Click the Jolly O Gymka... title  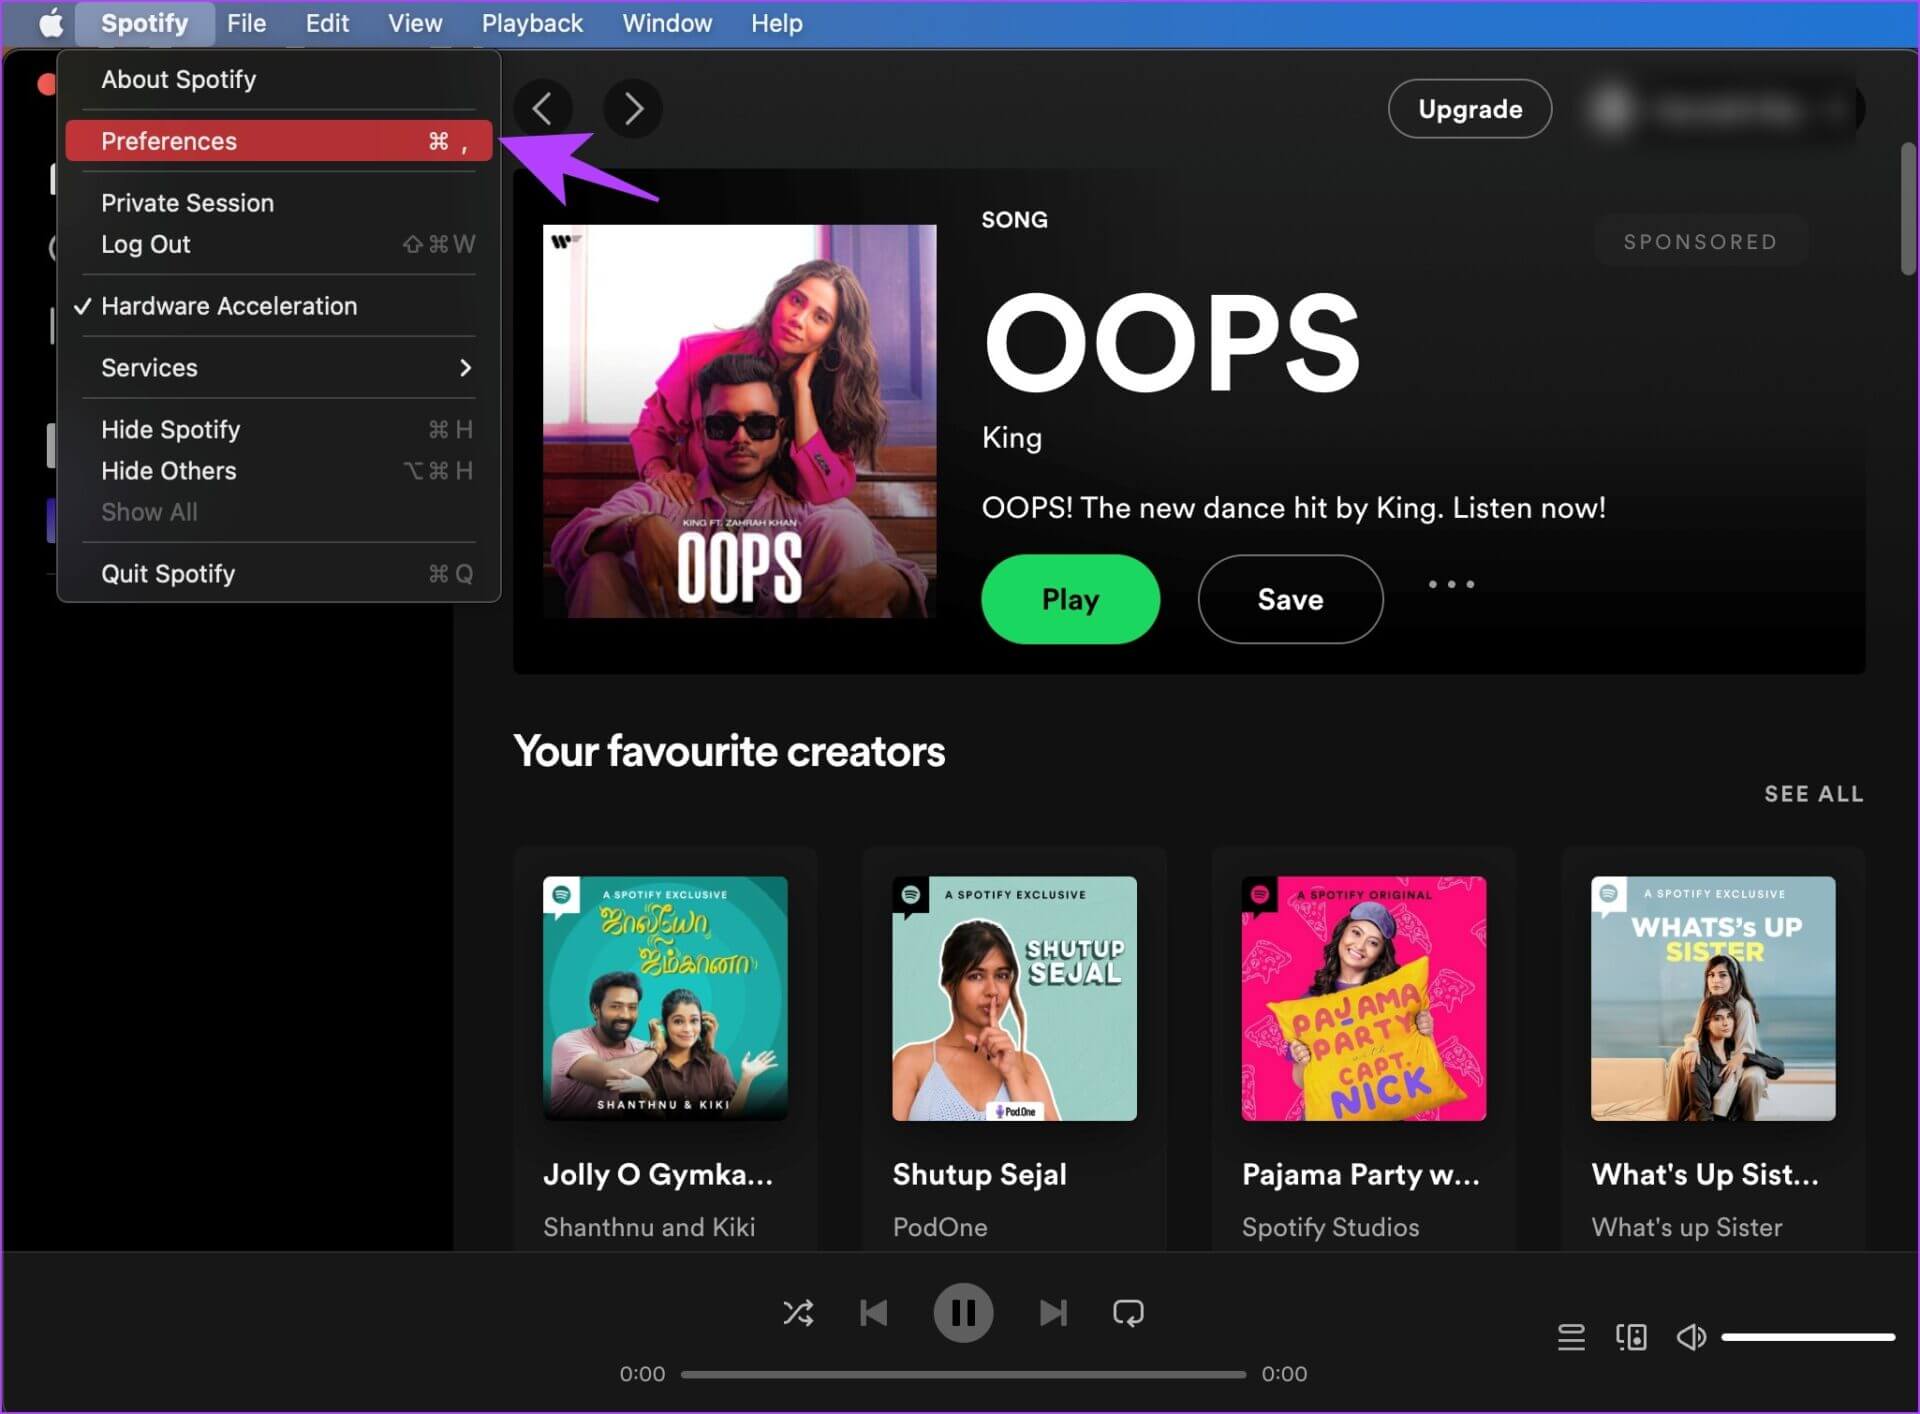(x=658, y=1174)
